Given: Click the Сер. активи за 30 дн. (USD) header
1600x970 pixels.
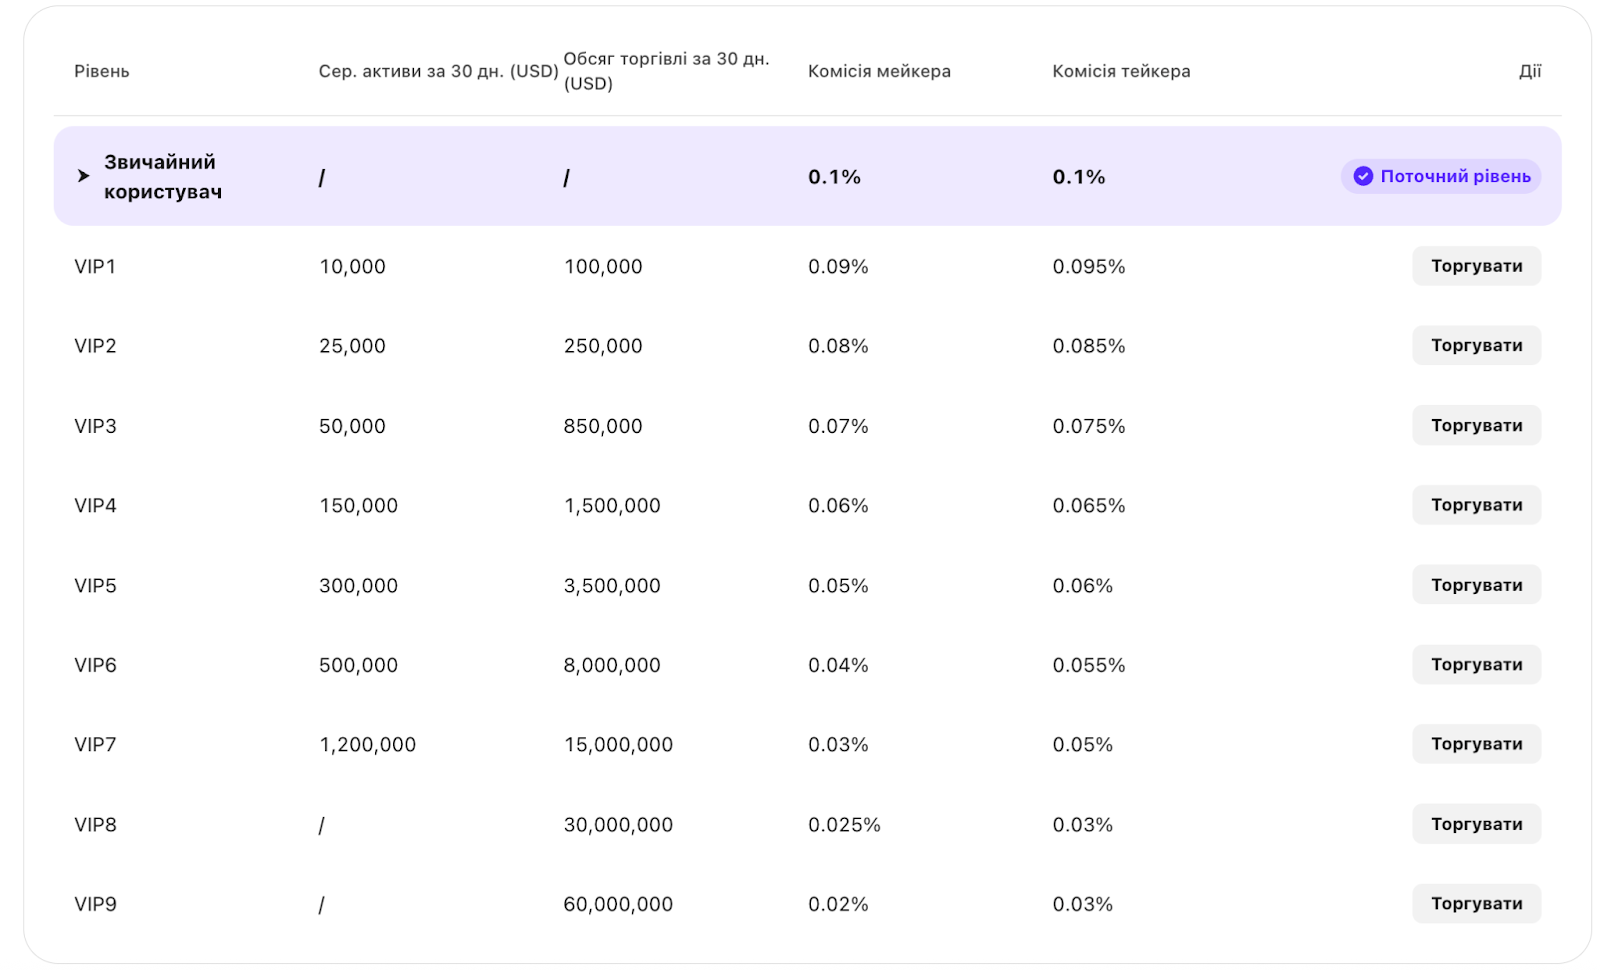Looking at the screenshot, I should pyautogui.click(x=438, y=71).
